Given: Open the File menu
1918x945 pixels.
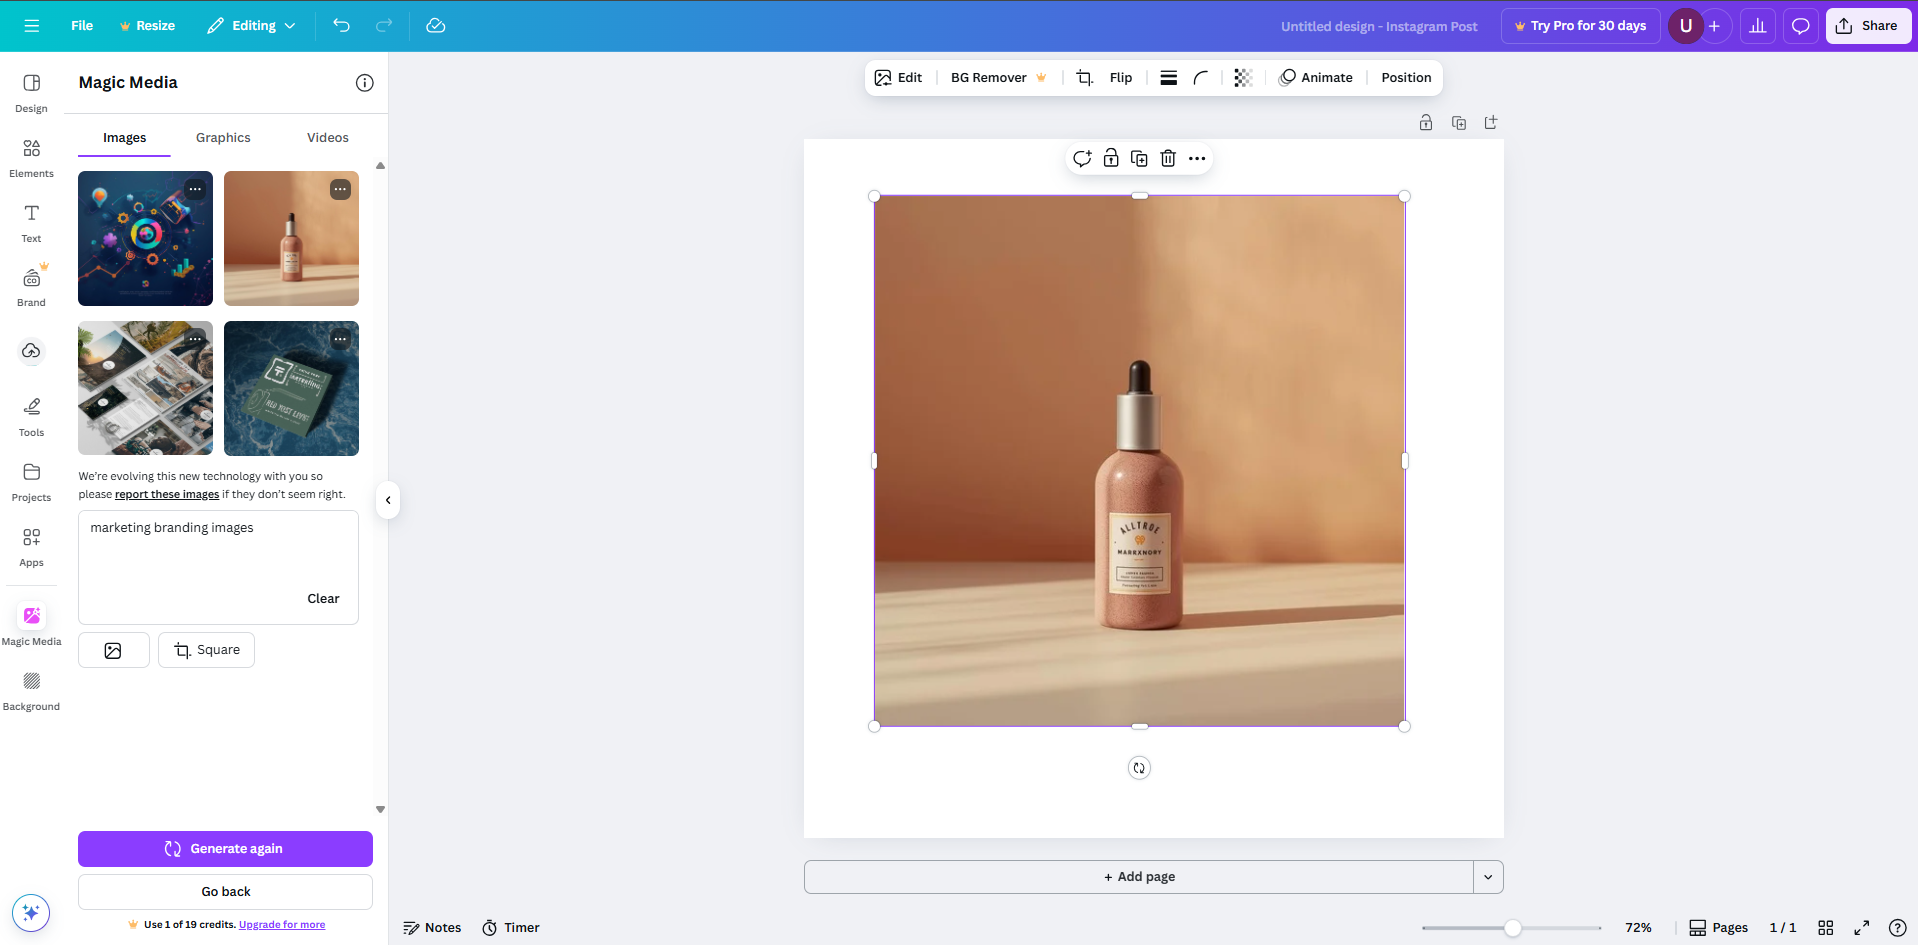Looking at the screenshot, I should pyautogui.click(x=81, y=25).
